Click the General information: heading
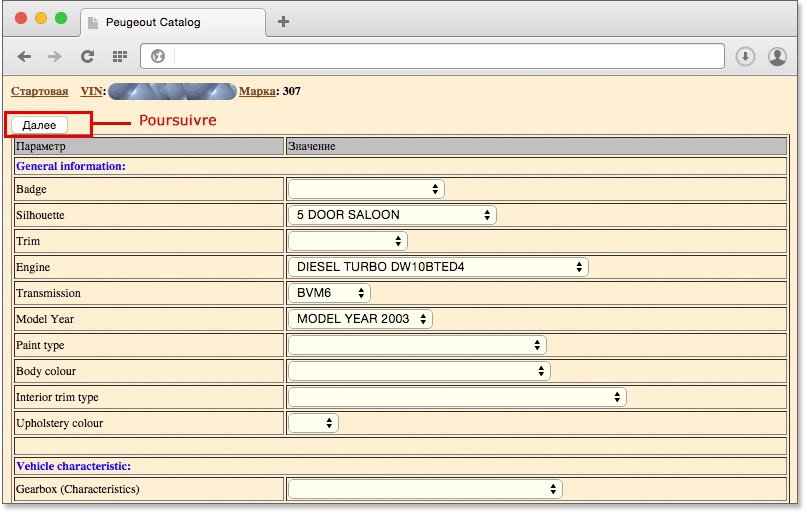The image size is (808, 516). tap(71, 166)
